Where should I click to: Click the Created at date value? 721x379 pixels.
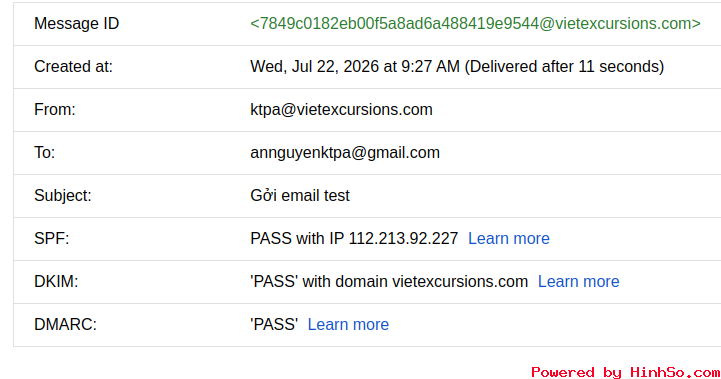(457, 67)
